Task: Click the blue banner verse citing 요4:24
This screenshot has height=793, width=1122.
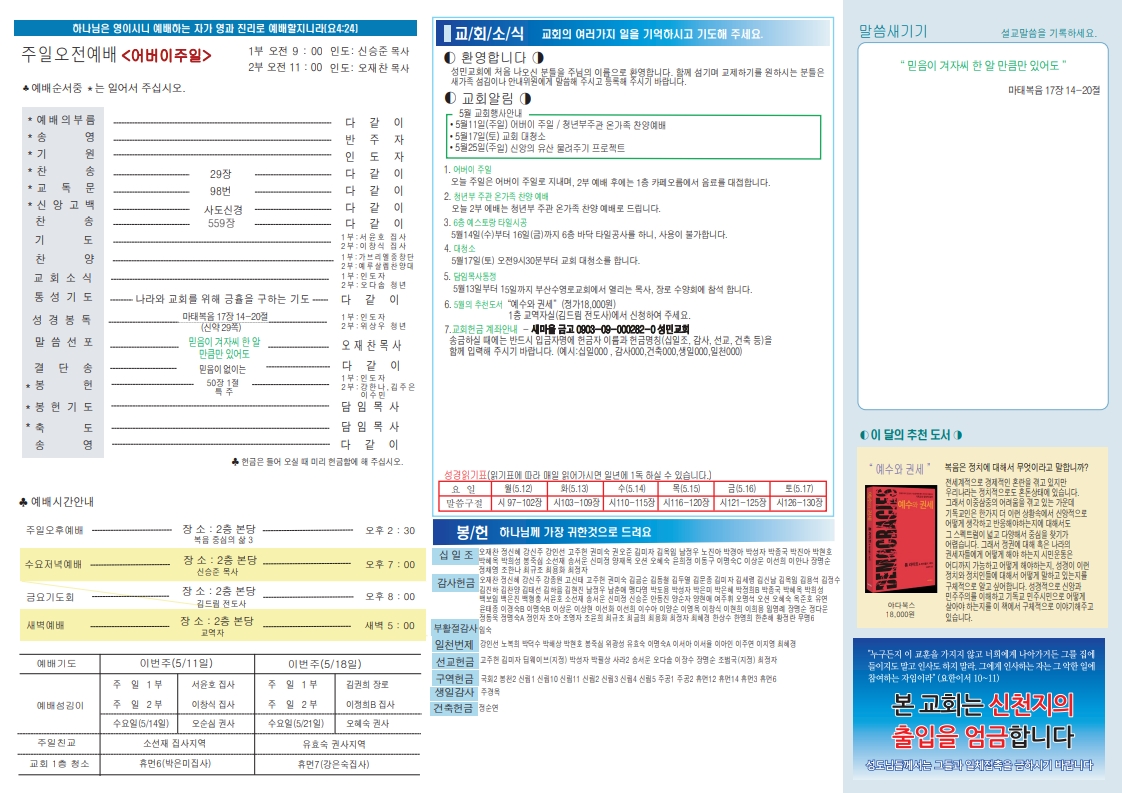Action: [215, 29]
